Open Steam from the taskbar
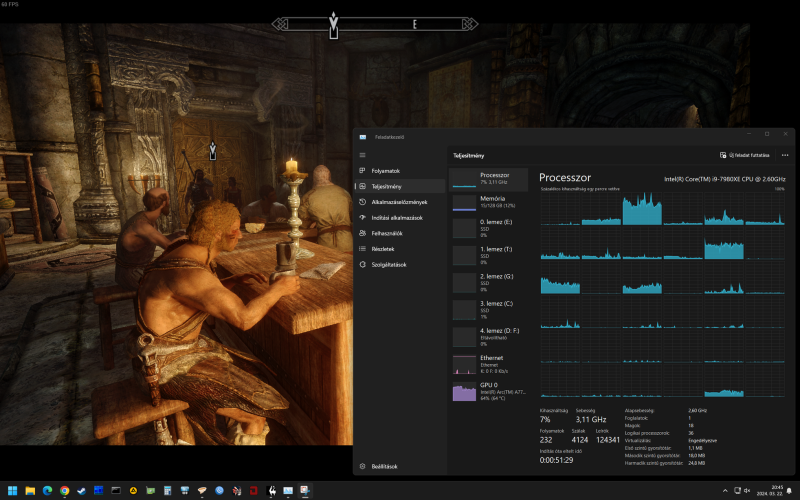Screen dimensions: 800x500 [82, 491]
